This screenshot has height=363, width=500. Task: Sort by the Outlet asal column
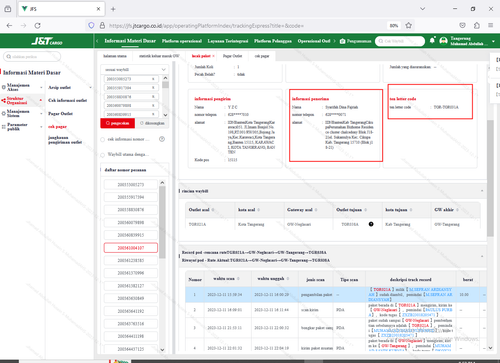coord(213,210)
